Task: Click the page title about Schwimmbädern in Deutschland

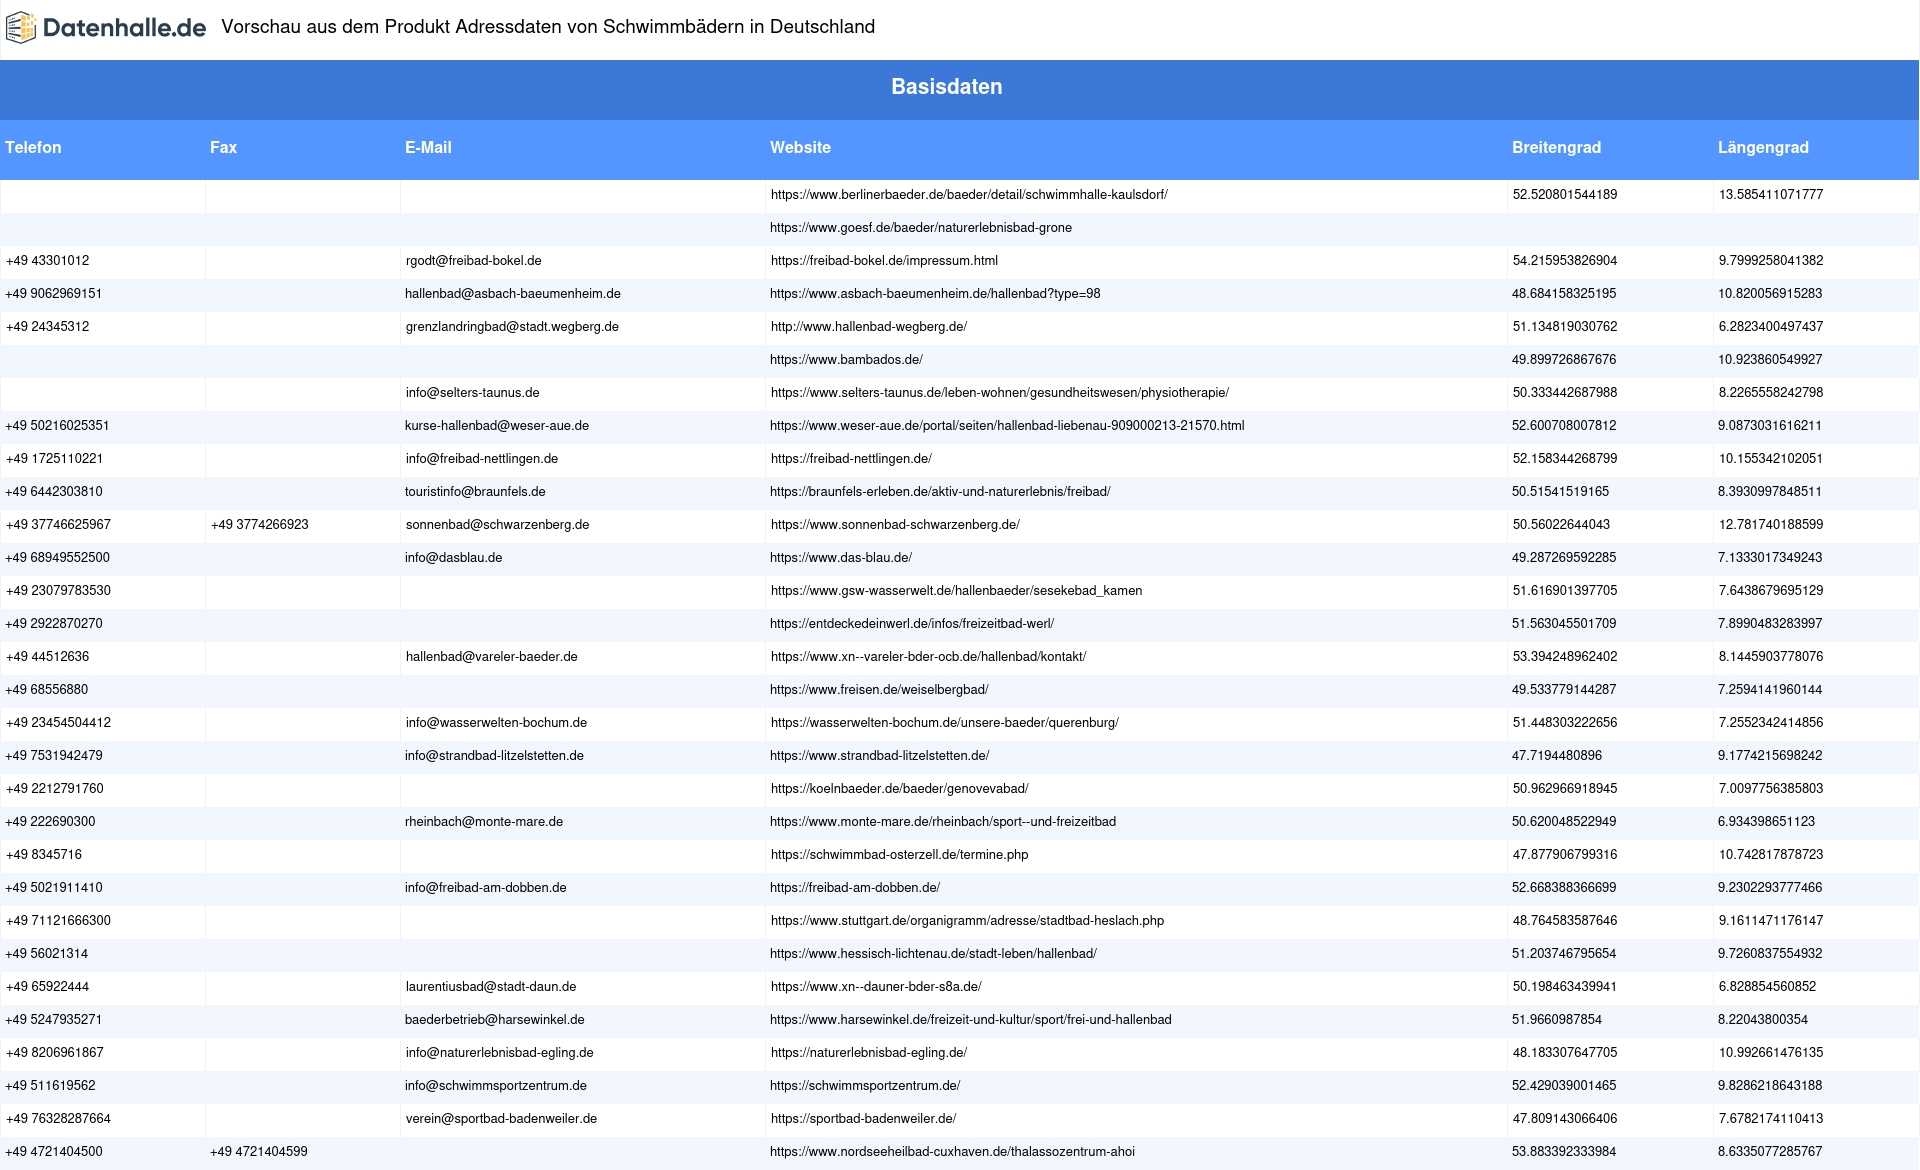Action: tap(548, 27)
